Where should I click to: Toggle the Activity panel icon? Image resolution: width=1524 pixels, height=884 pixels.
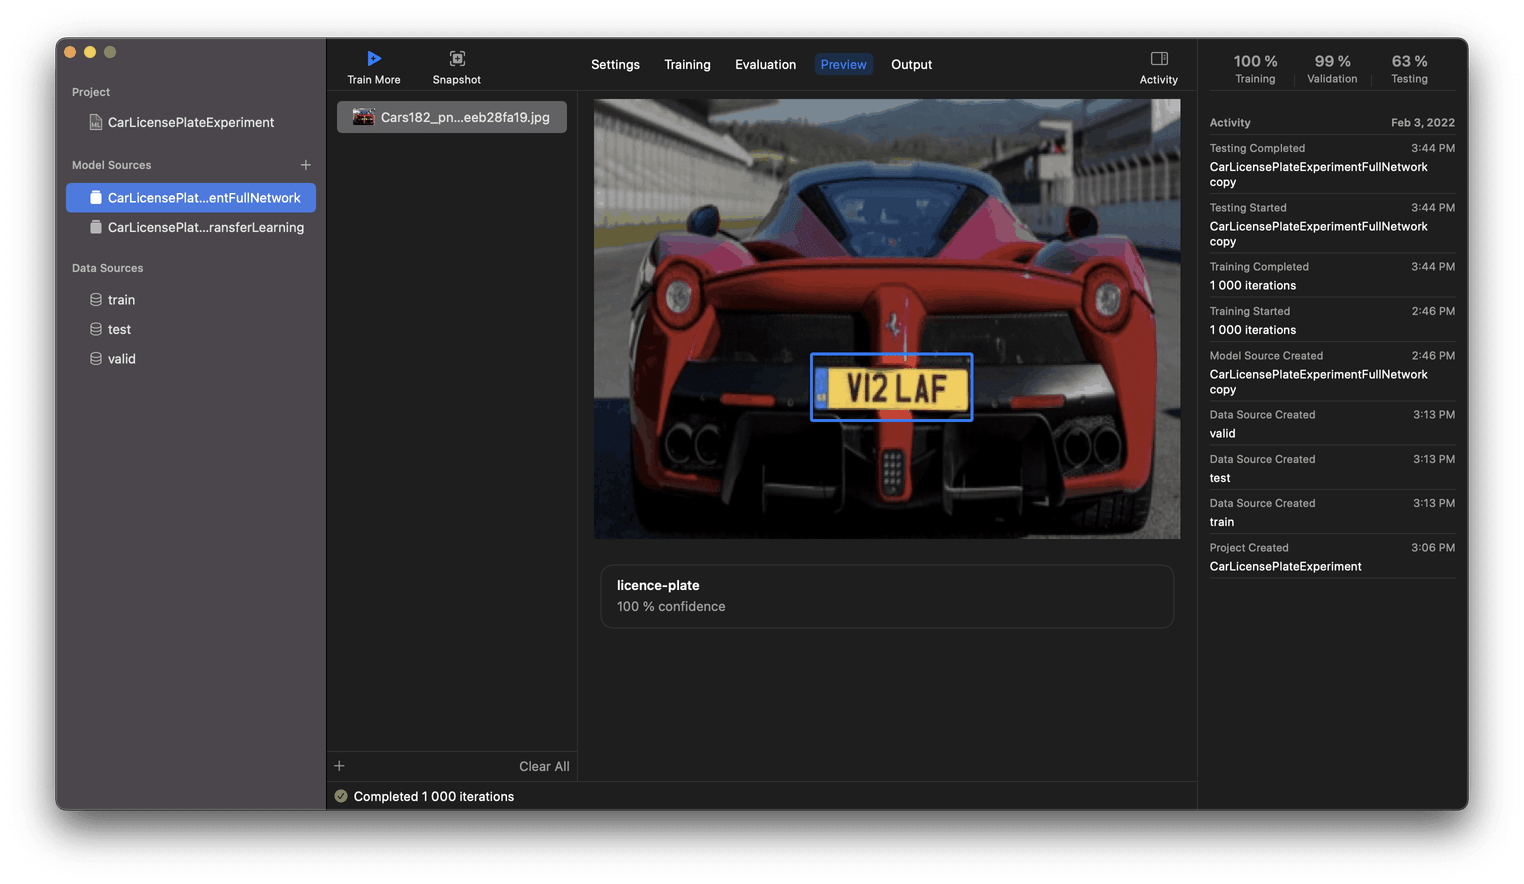point(1159,58)
